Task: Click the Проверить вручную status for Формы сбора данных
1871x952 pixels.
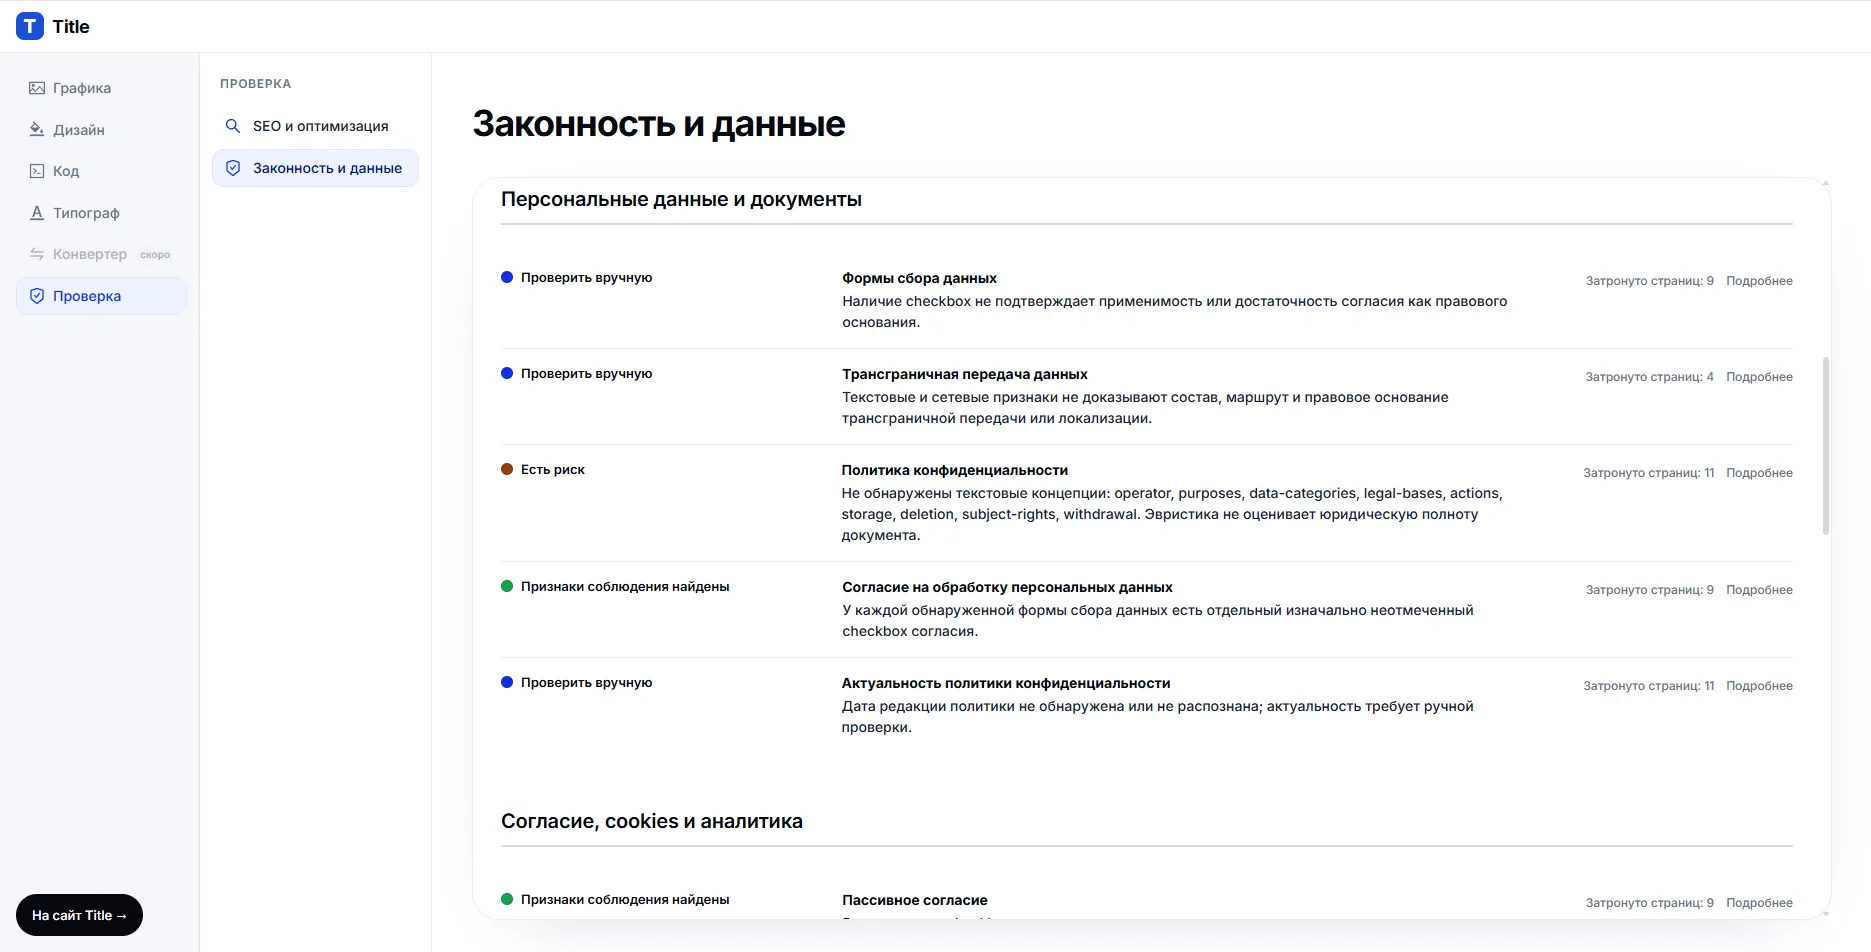Action: click(586, 277)
